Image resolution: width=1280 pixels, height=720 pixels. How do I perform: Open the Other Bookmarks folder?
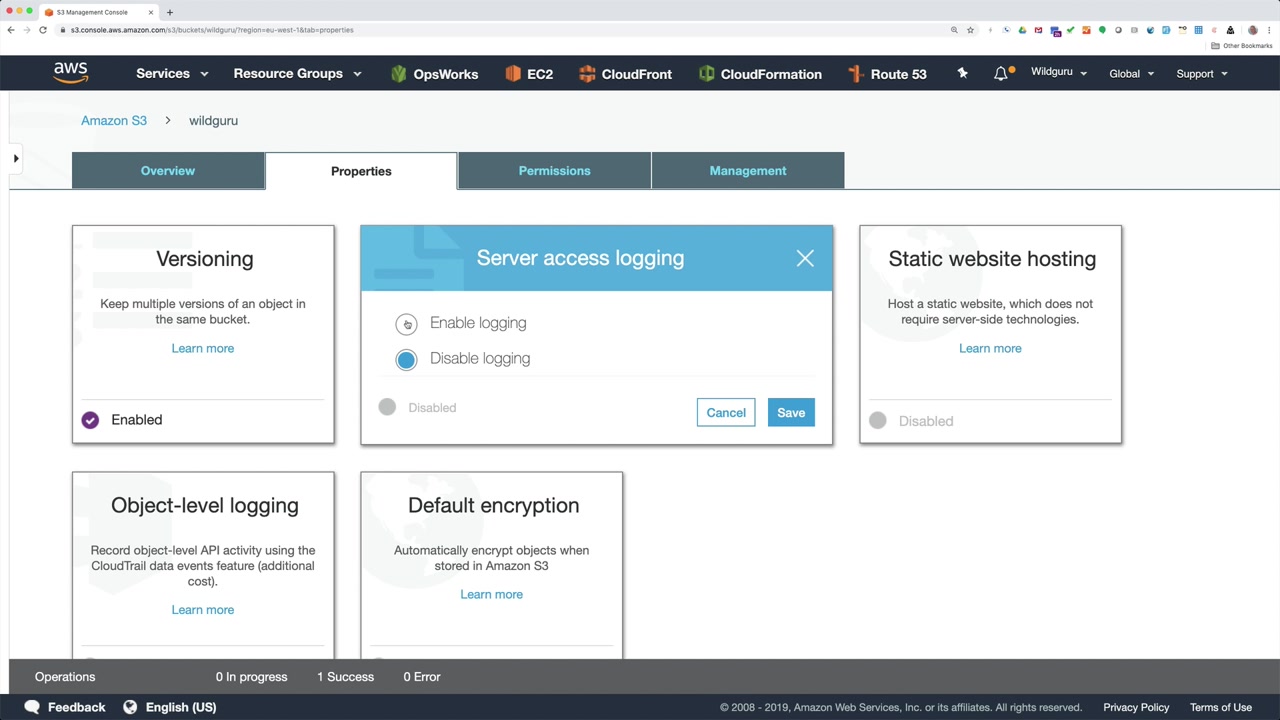click(1242, 46)
